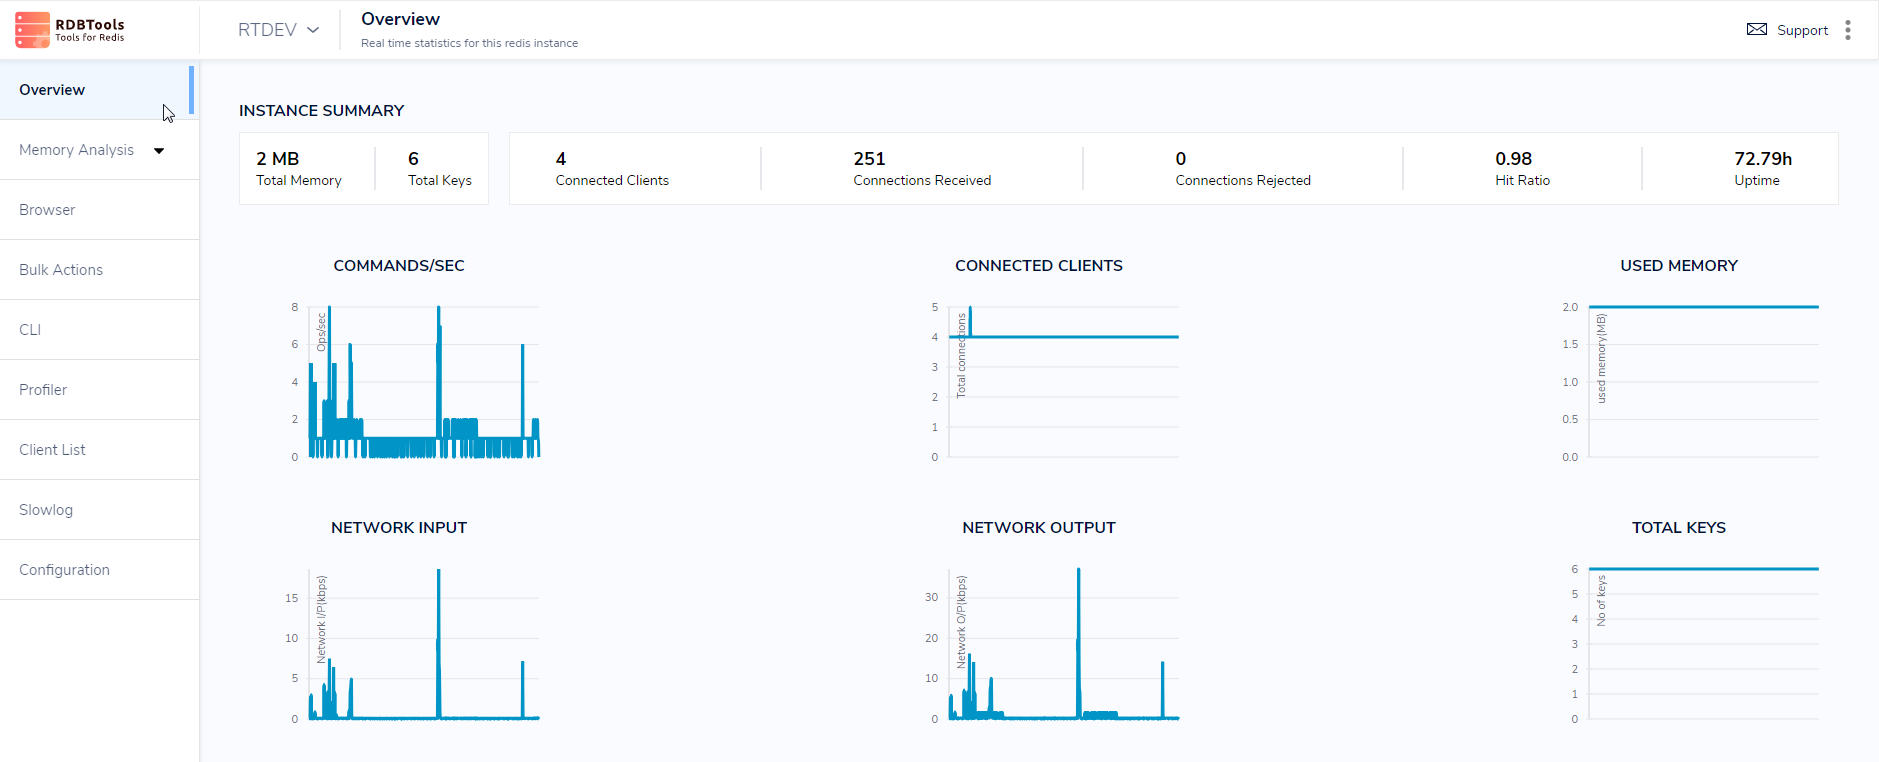Click the RDBTools logo icon
Screen dimensions: 1879x762
pyautogui.click(x=32, y=30)
